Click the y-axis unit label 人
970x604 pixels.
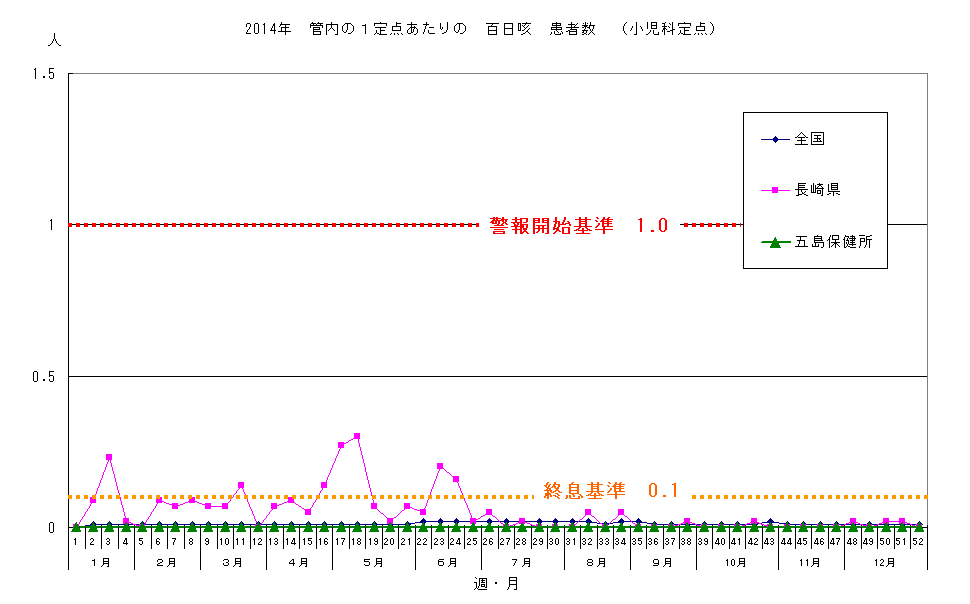(54, 40)
